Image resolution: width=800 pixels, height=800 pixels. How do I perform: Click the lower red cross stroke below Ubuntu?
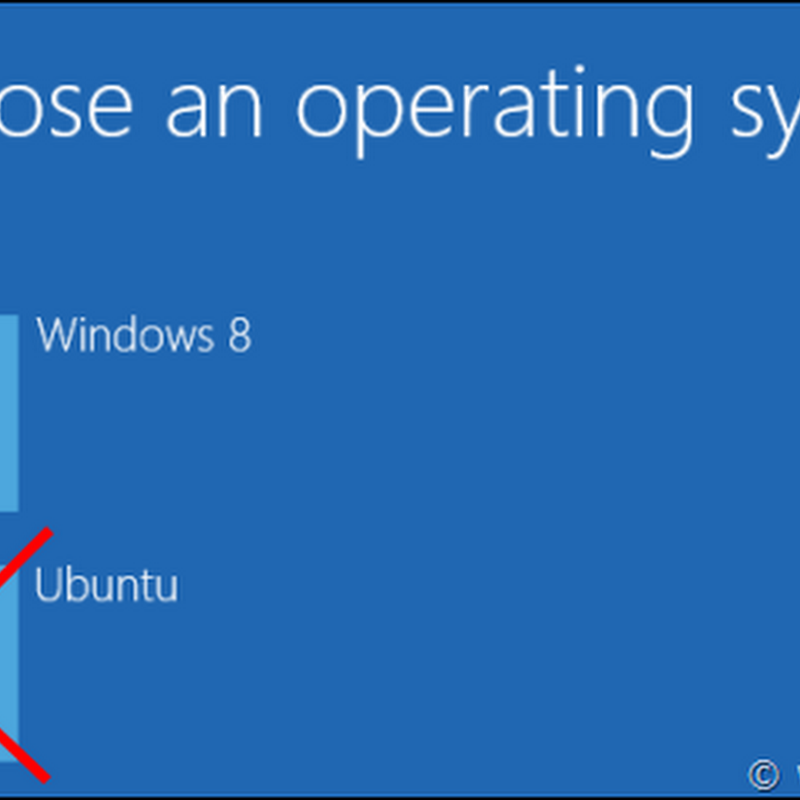click(x=24, y=757)
